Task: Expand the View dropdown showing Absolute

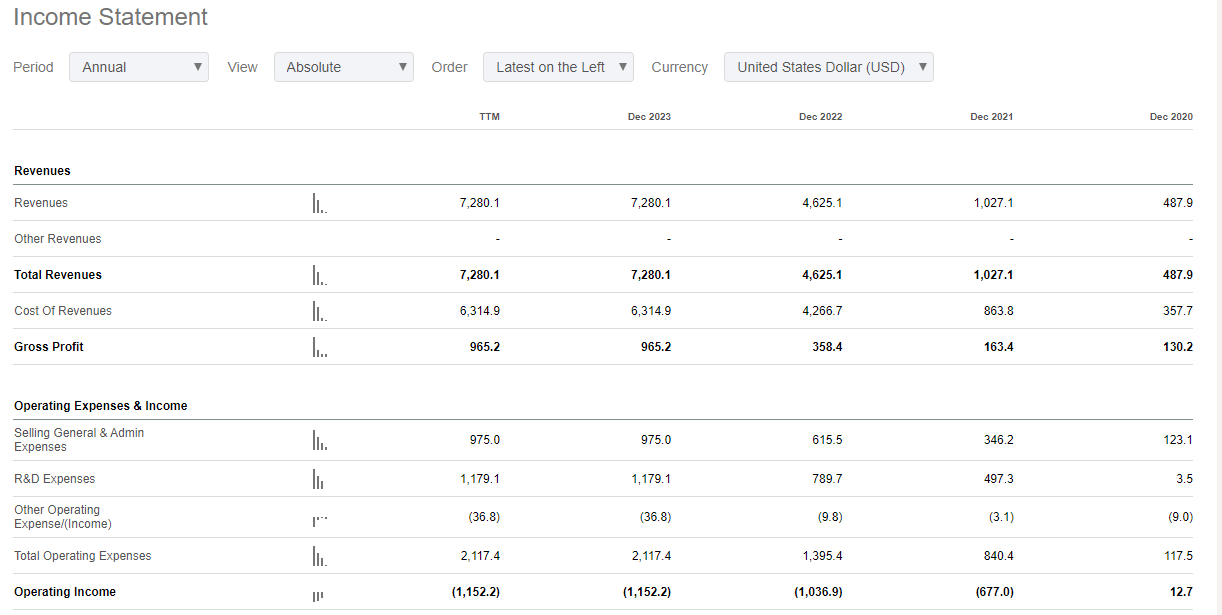Action: point(343,67)
